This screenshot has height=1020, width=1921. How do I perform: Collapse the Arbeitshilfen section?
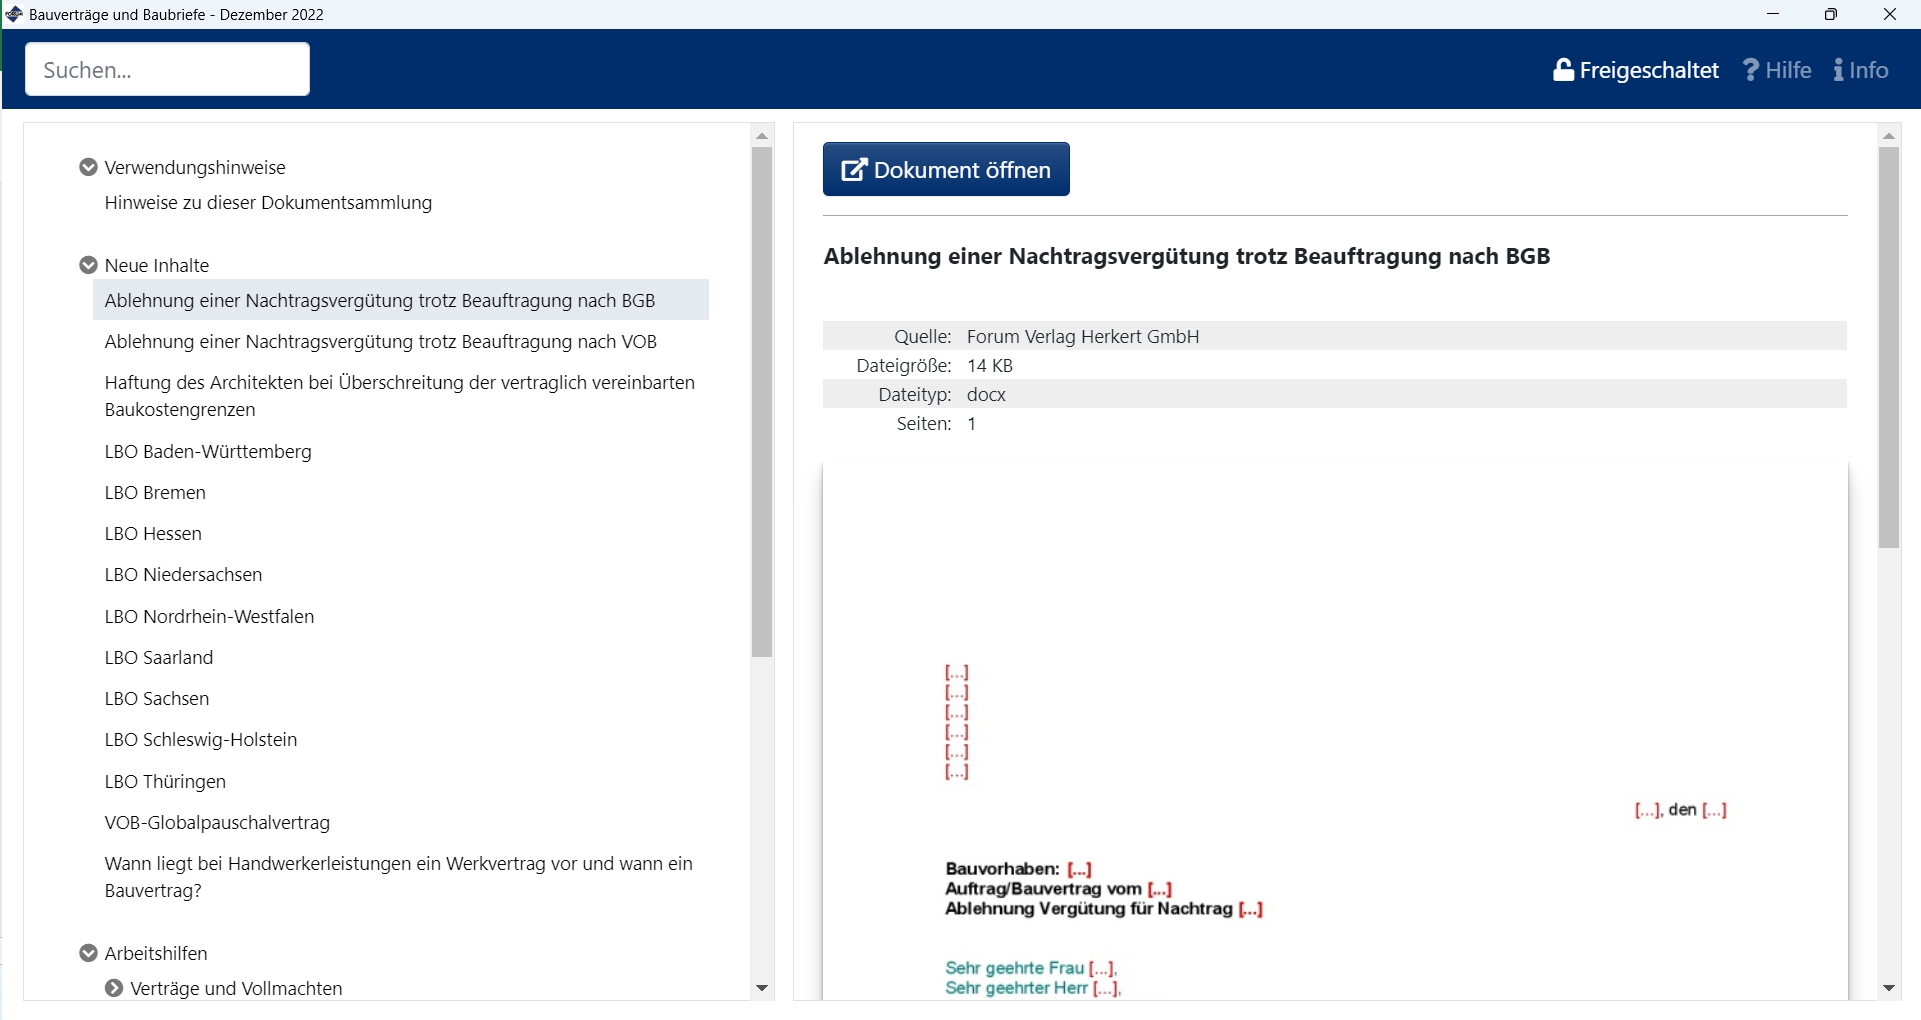tap(88, 953)
